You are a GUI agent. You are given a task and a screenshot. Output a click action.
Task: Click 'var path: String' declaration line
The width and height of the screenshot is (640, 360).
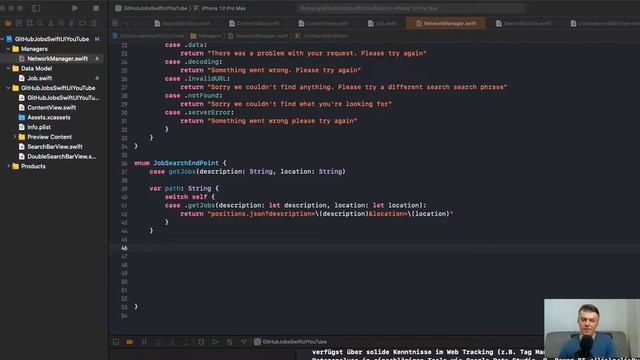(184, 189)
